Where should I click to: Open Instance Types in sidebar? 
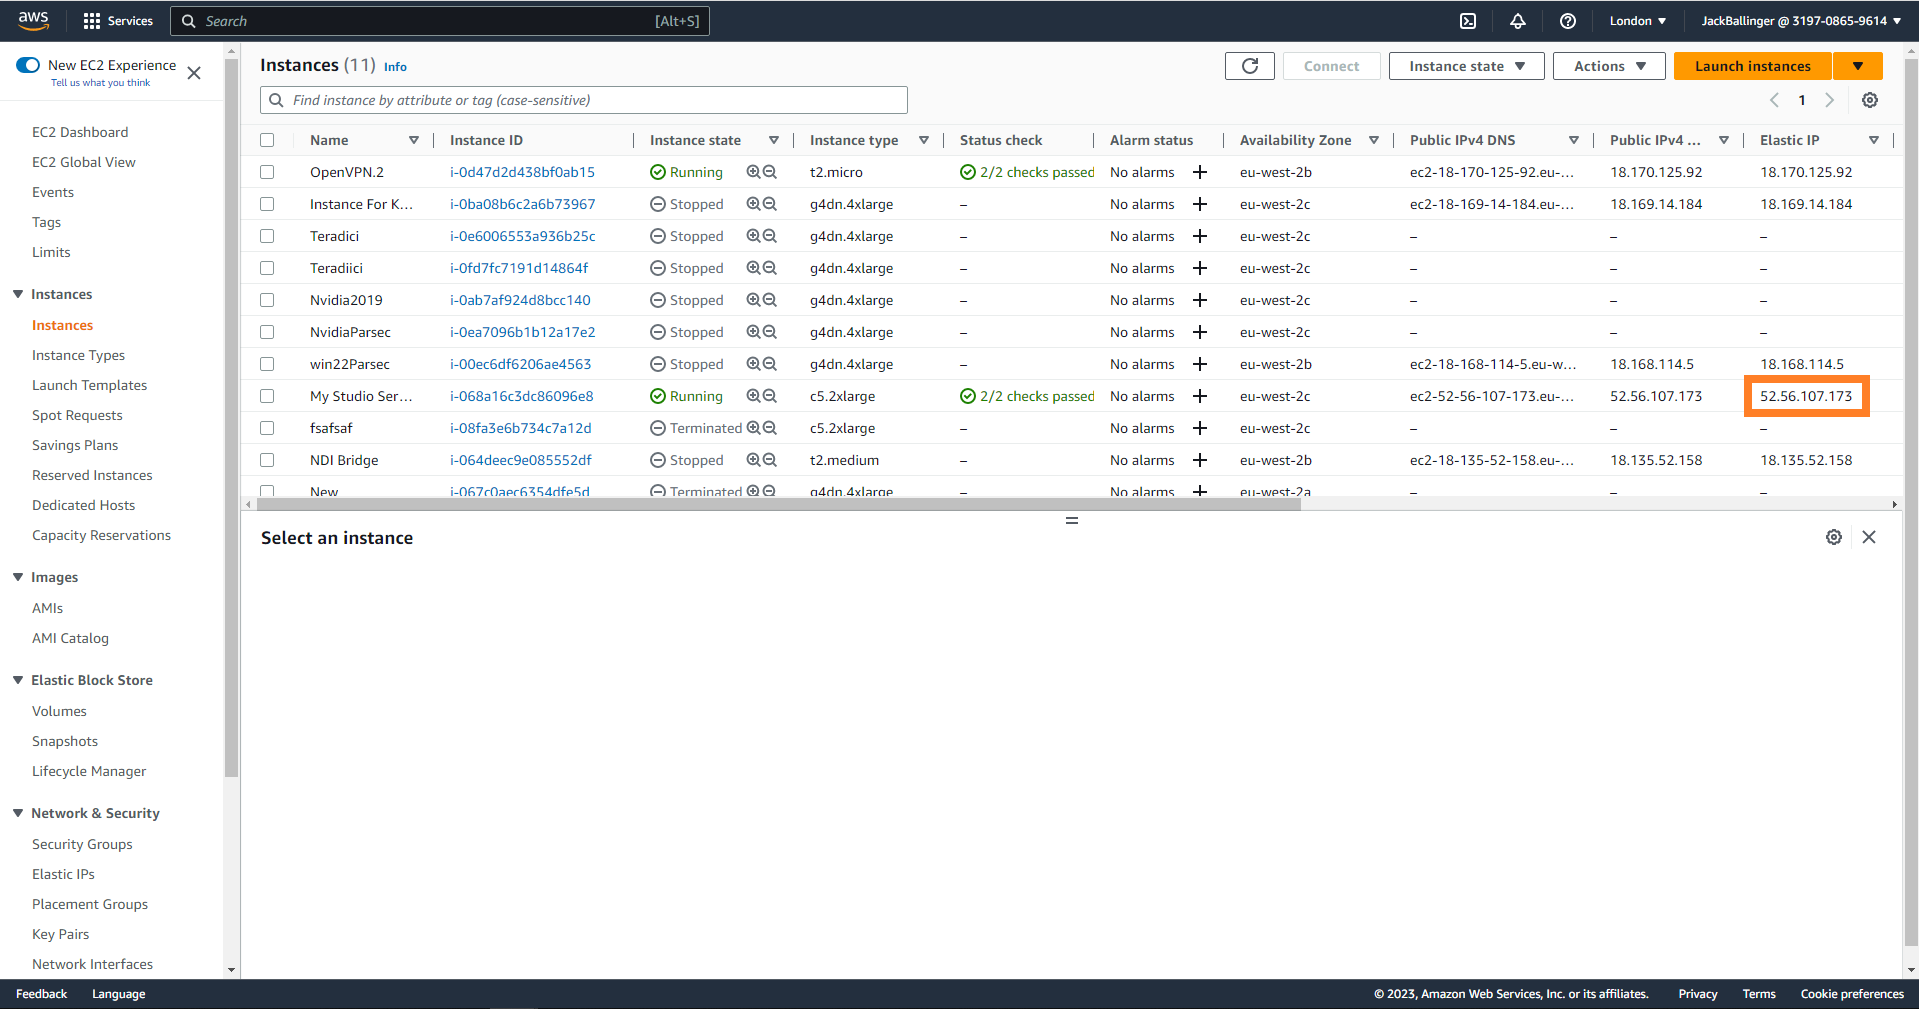coord(78,355)
